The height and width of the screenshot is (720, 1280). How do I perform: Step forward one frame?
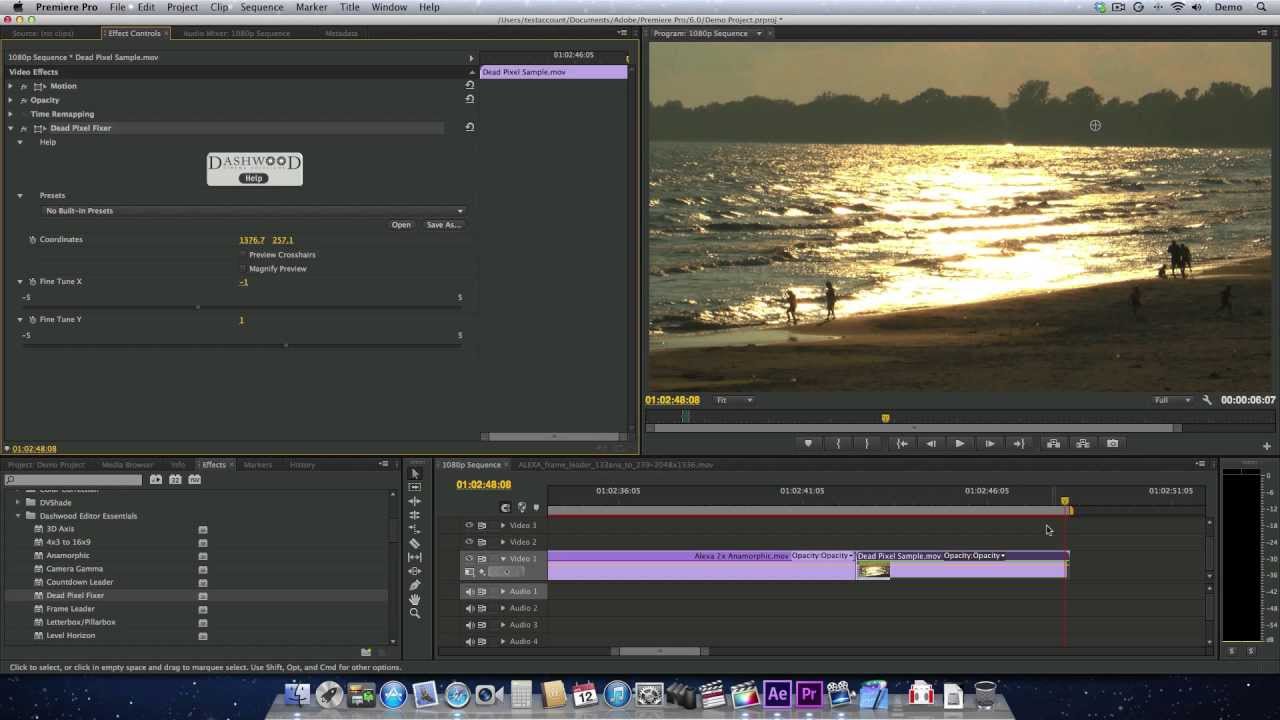(x=990, y=444)
